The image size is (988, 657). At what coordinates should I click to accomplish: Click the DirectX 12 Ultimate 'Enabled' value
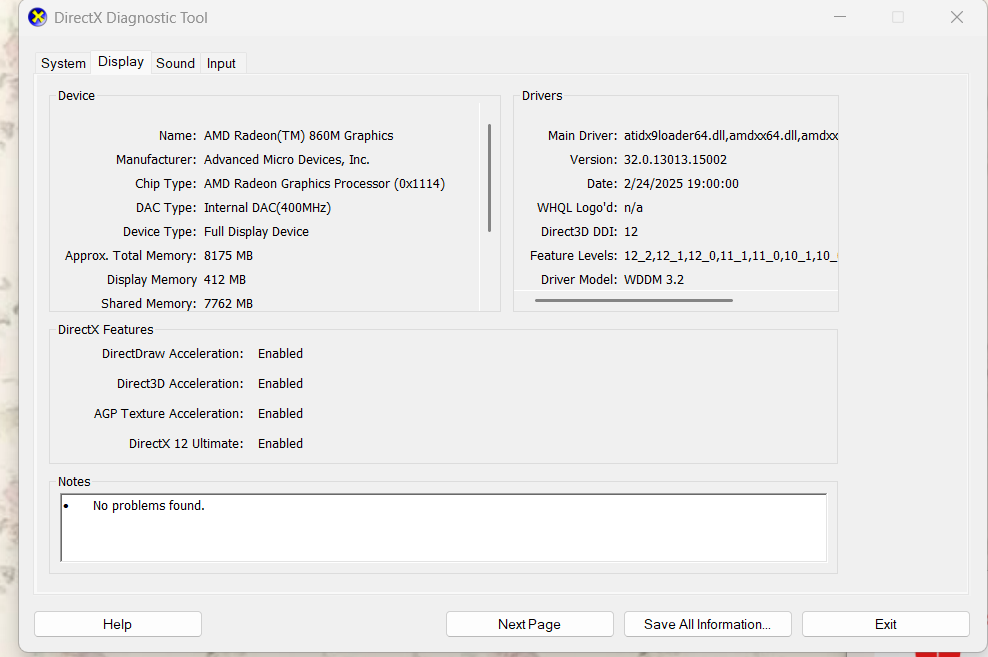coord(280,443)
